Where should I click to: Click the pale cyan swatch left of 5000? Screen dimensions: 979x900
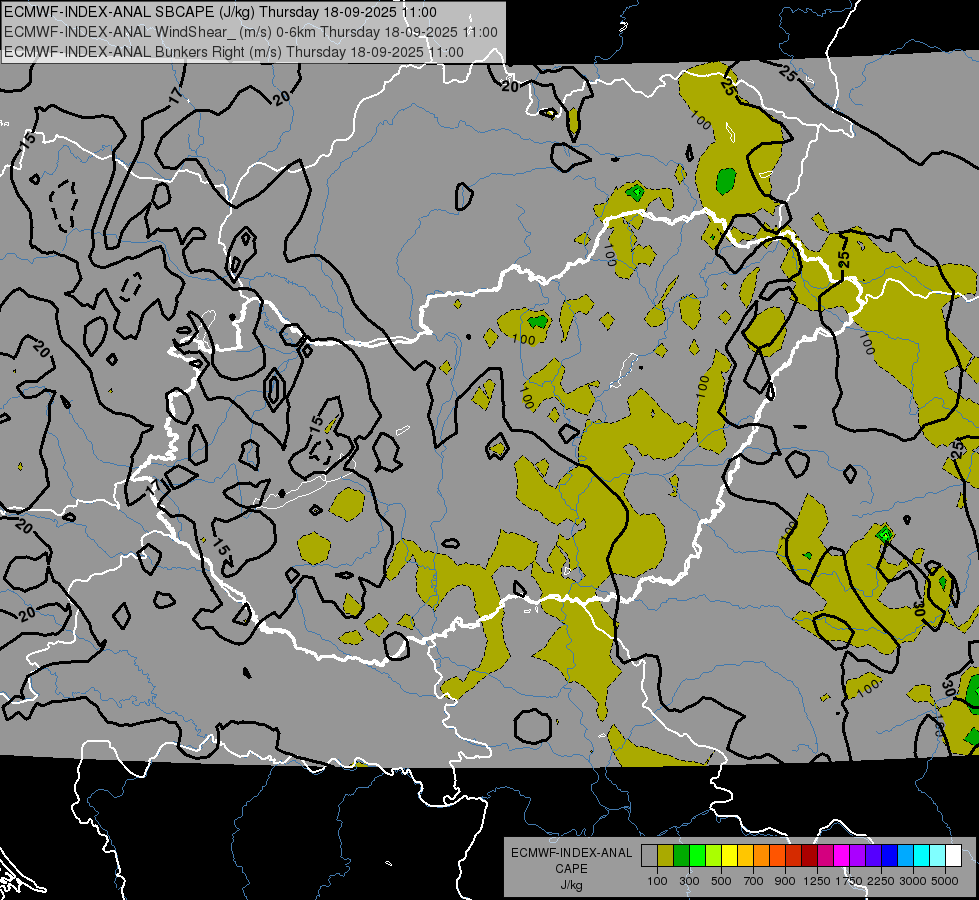pyautogui.click(x=938, y=856)
